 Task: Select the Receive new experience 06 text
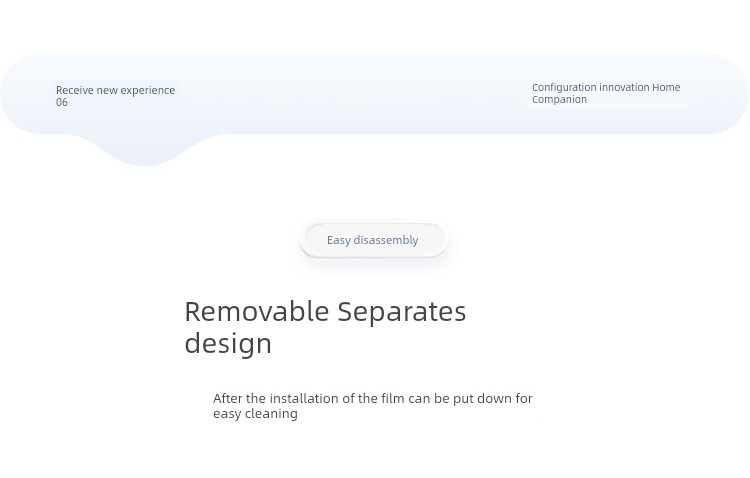pyautogui.click(x=115, y=96)
